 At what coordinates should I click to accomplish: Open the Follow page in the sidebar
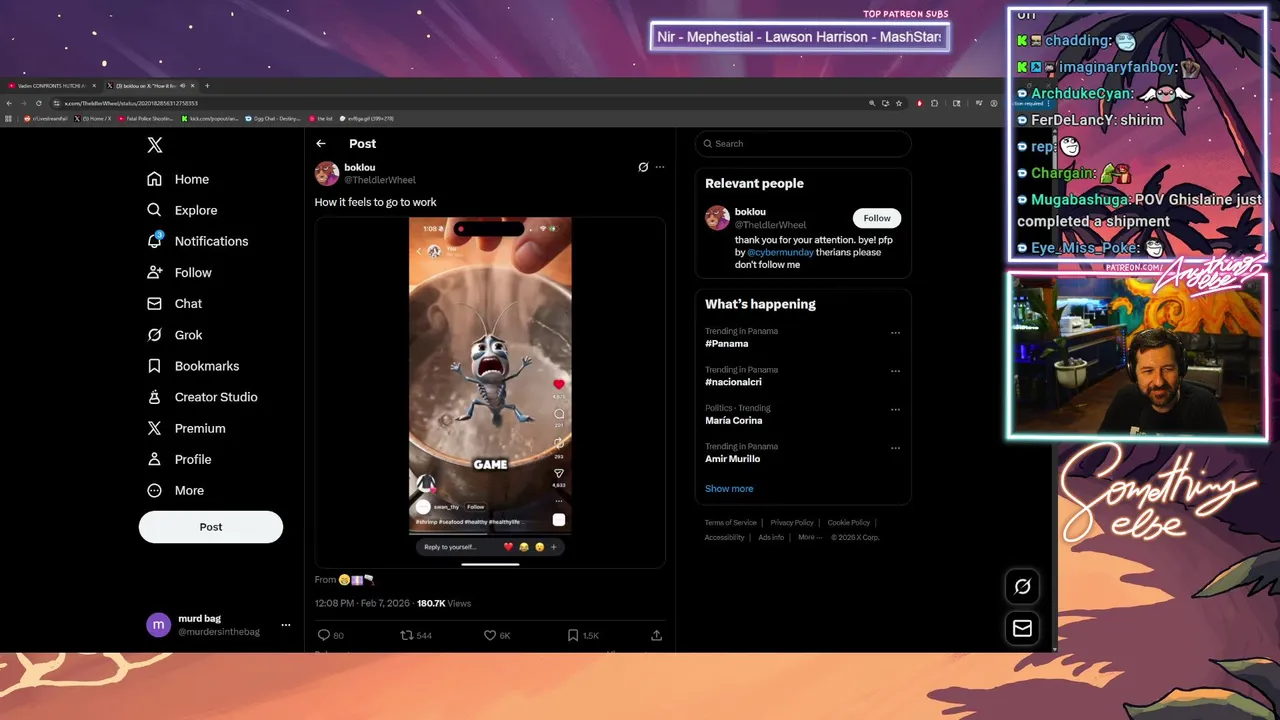[x=179, y=272]
